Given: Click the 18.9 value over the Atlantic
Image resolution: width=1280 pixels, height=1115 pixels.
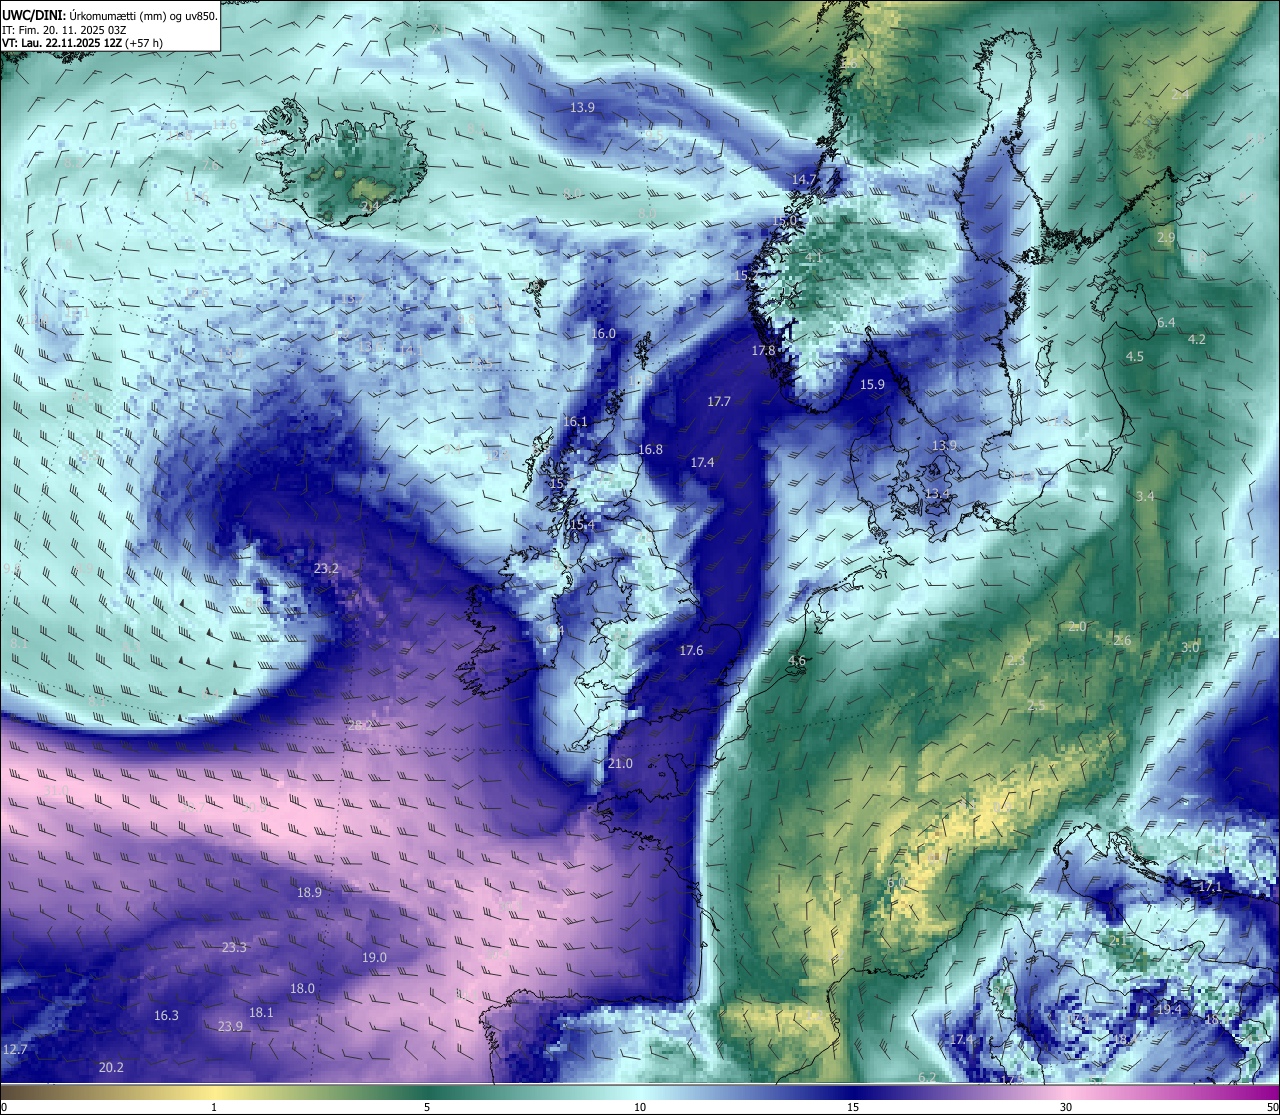Looking at the screenshot, I should (309, 893).
